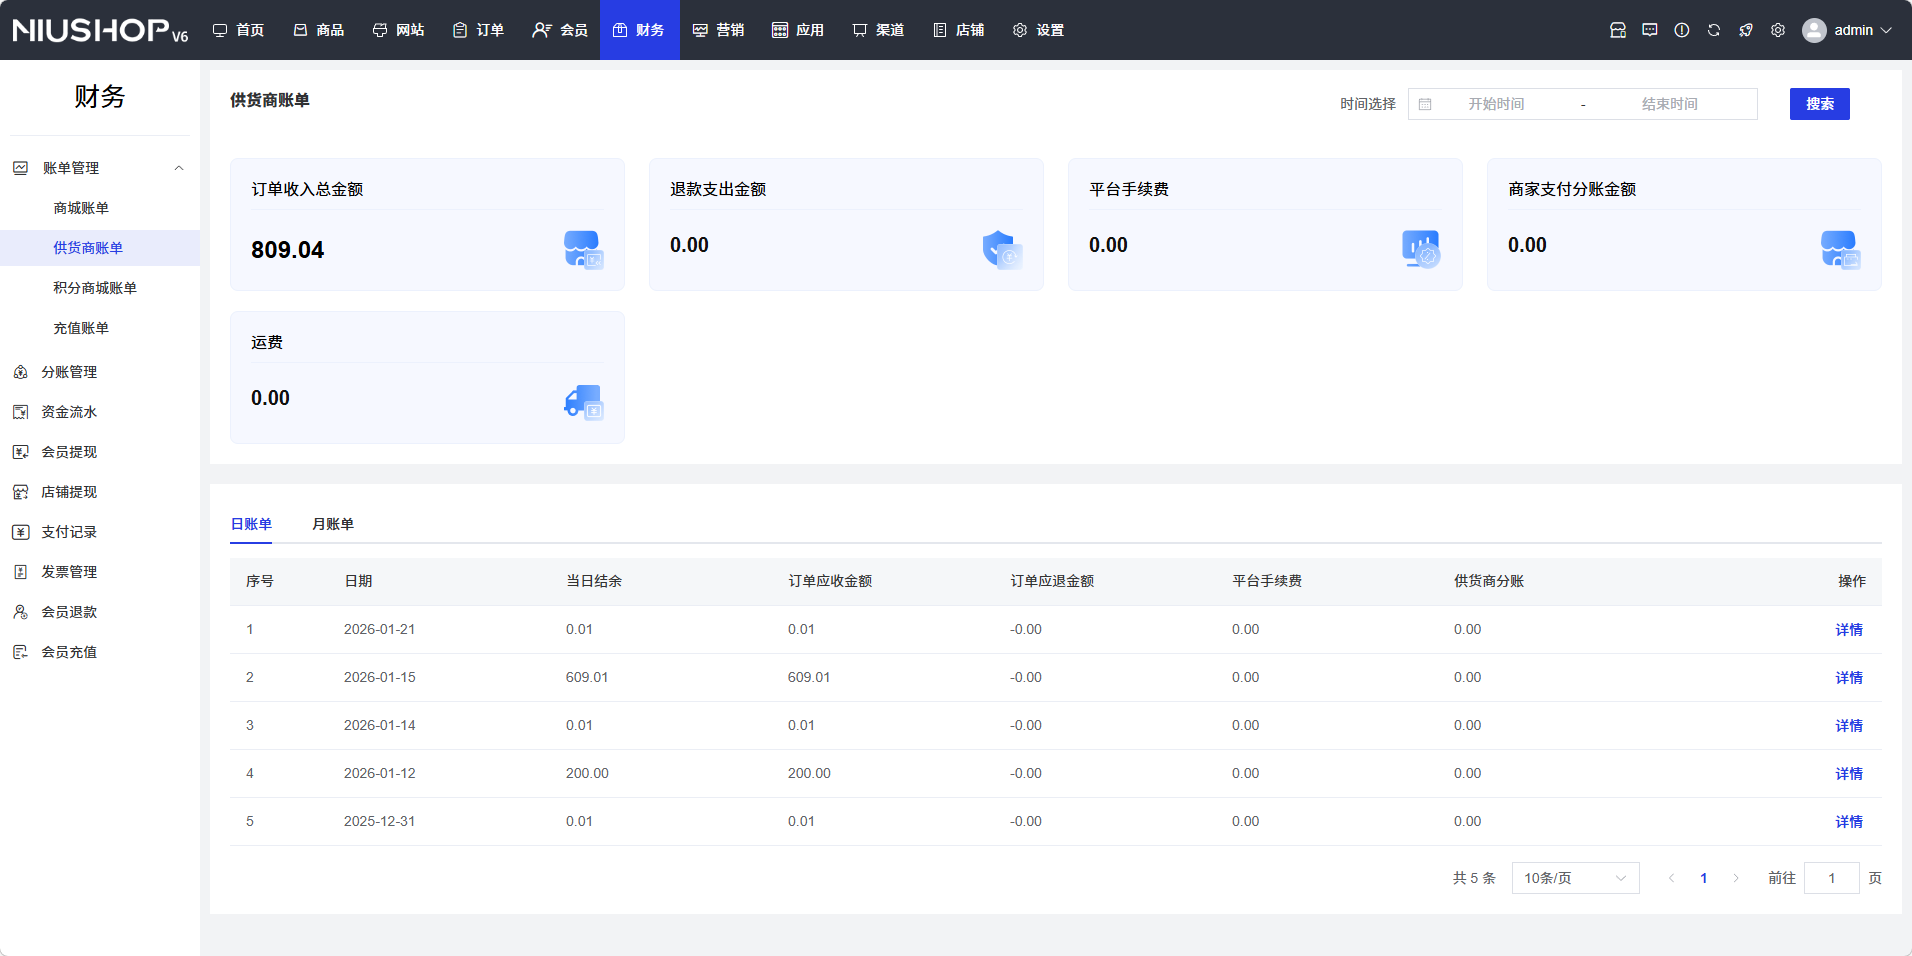The width and height of the screenshot is (1912, 956).
Task: Click the storefront icon in top bar
Action: coord(1618,30)
